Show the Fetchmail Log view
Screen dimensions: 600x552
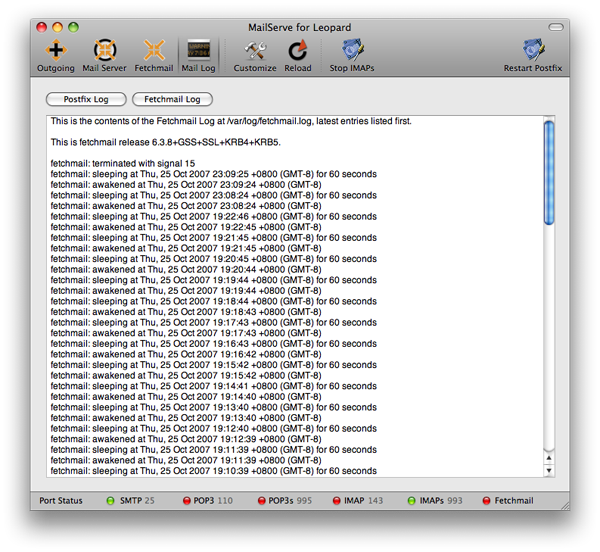point(172,99)
